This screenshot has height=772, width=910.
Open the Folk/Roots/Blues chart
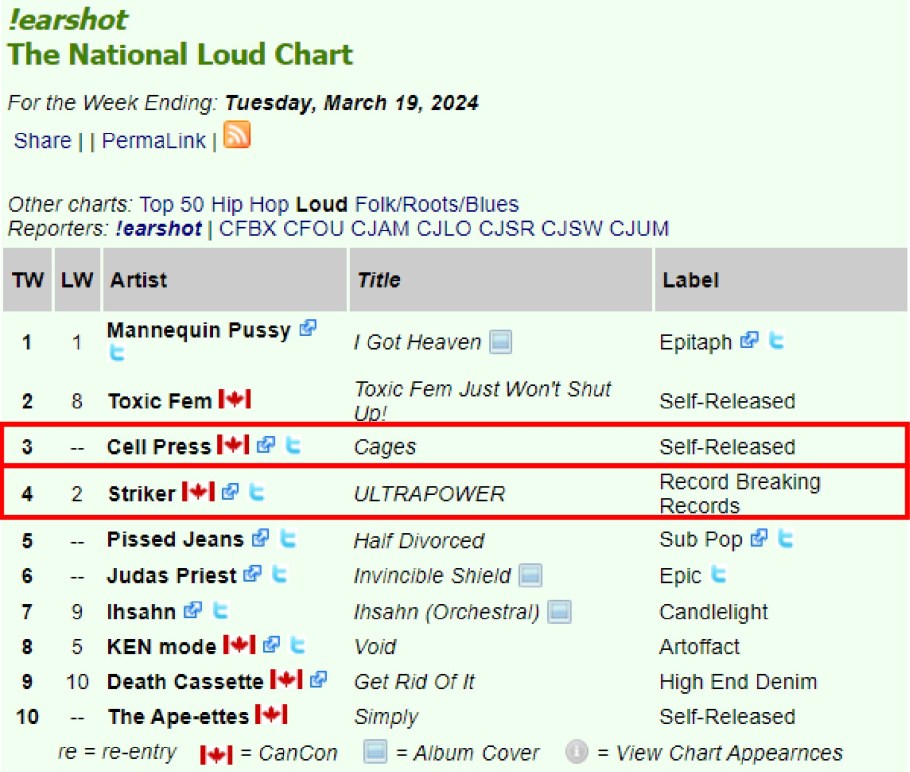(x=437, y=205)
